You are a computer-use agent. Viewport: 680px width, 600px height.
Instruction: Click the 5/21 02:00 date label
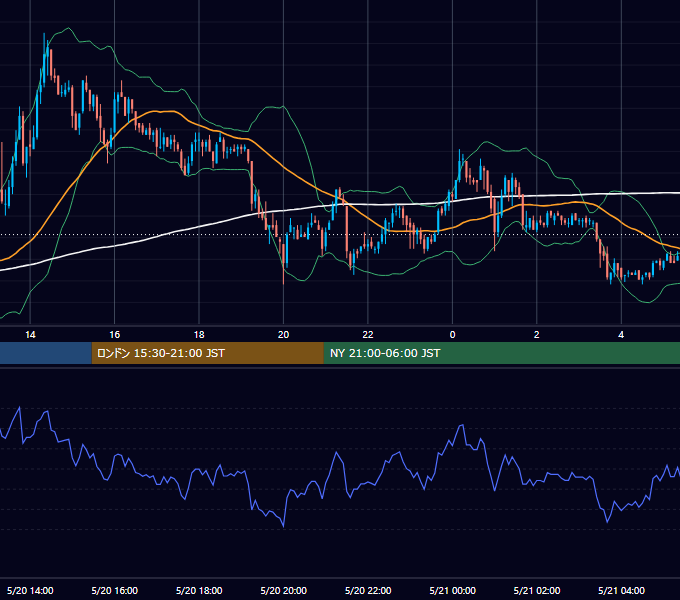click(537, 590)
